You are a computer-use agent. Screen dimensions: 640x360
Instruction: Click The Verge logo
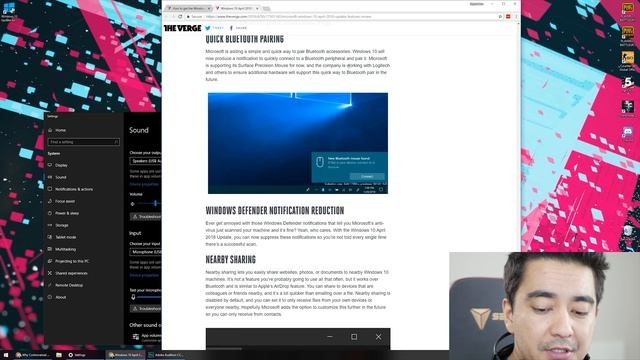point(182,28)
